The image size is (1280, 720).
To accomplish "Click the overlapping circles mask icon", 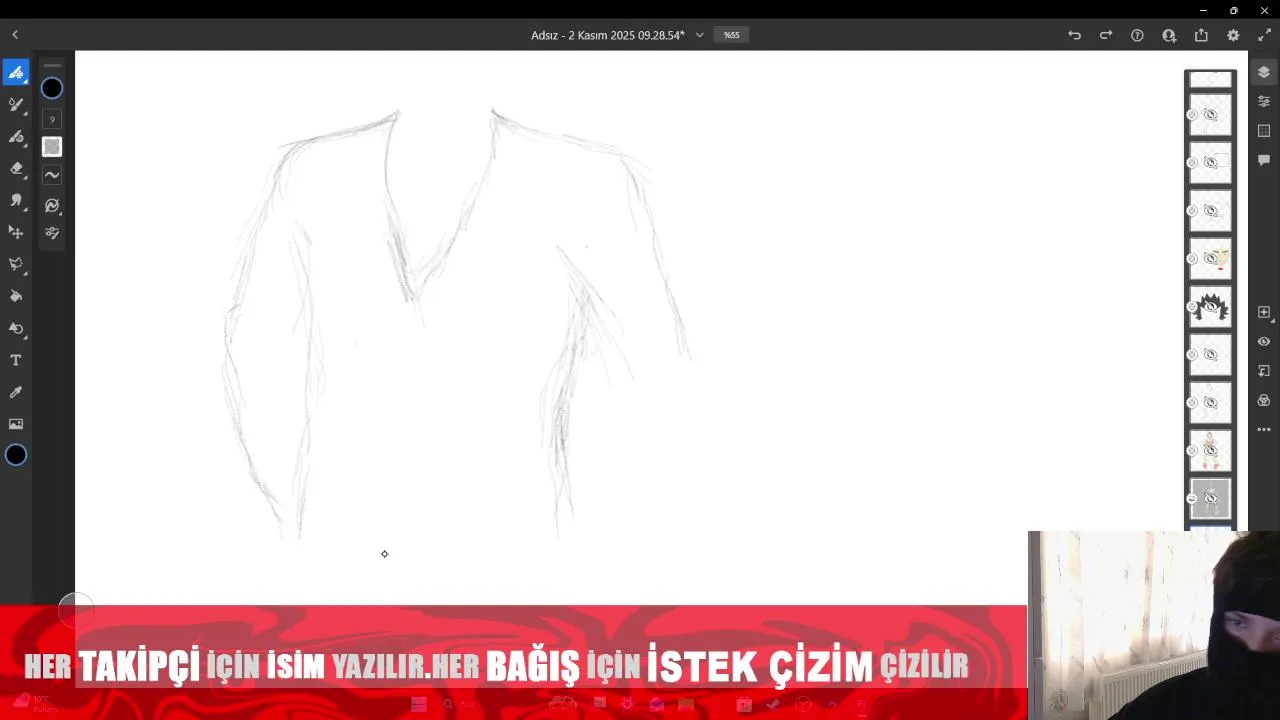I will pyautogui.click(x=1264, y=400).
